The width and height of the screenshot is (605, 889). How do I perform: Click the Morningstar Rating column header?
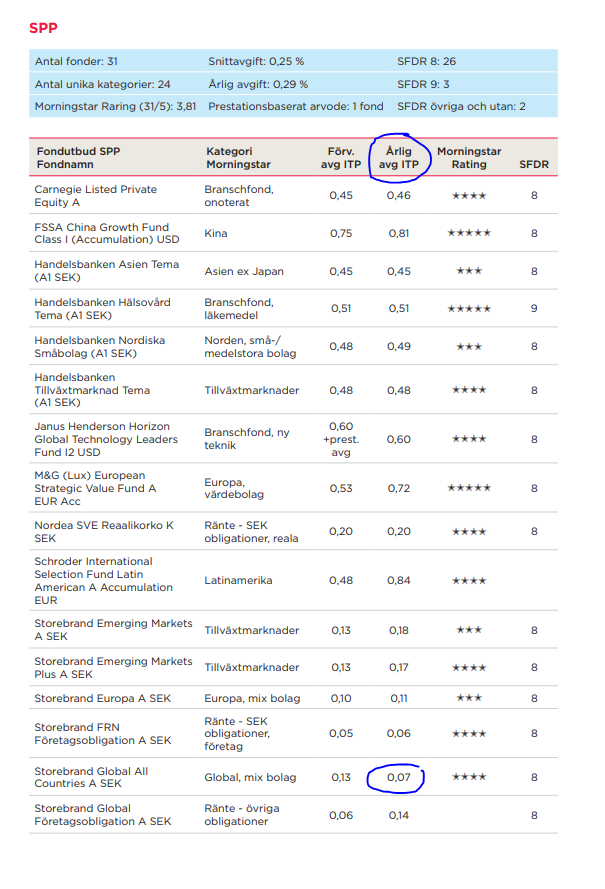click(469, 158)
